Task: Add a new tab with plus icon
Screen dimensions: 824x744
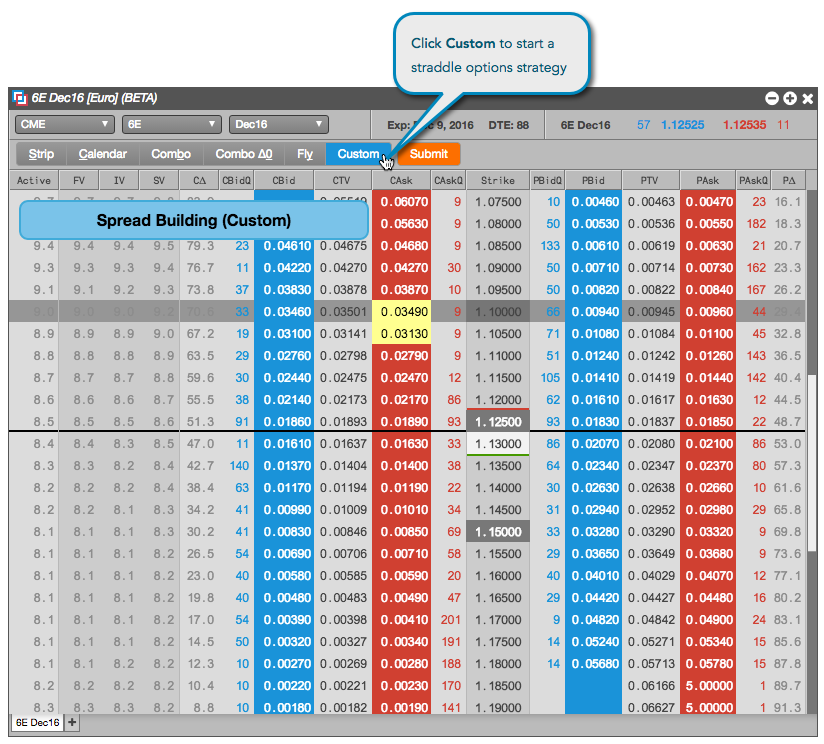Action: 72,722
